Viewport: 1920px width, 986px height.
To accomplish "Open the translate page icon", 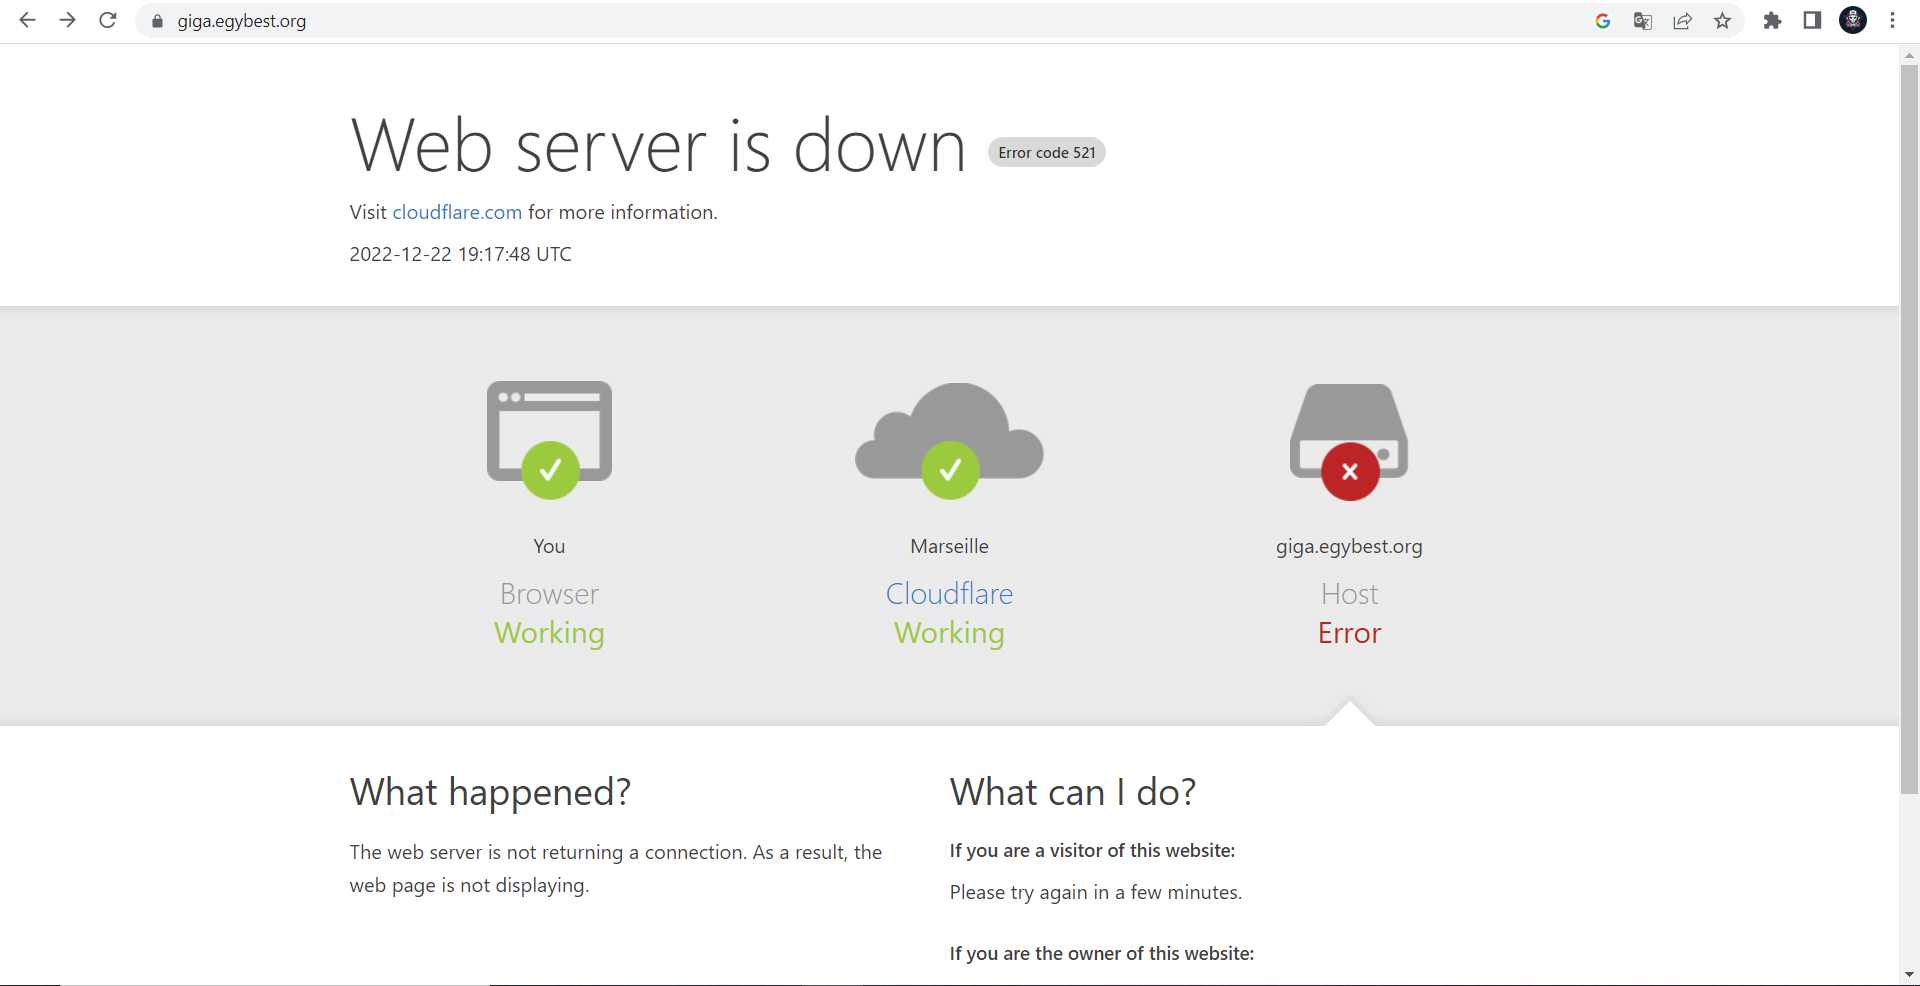I will click(x=1642, y=21).
